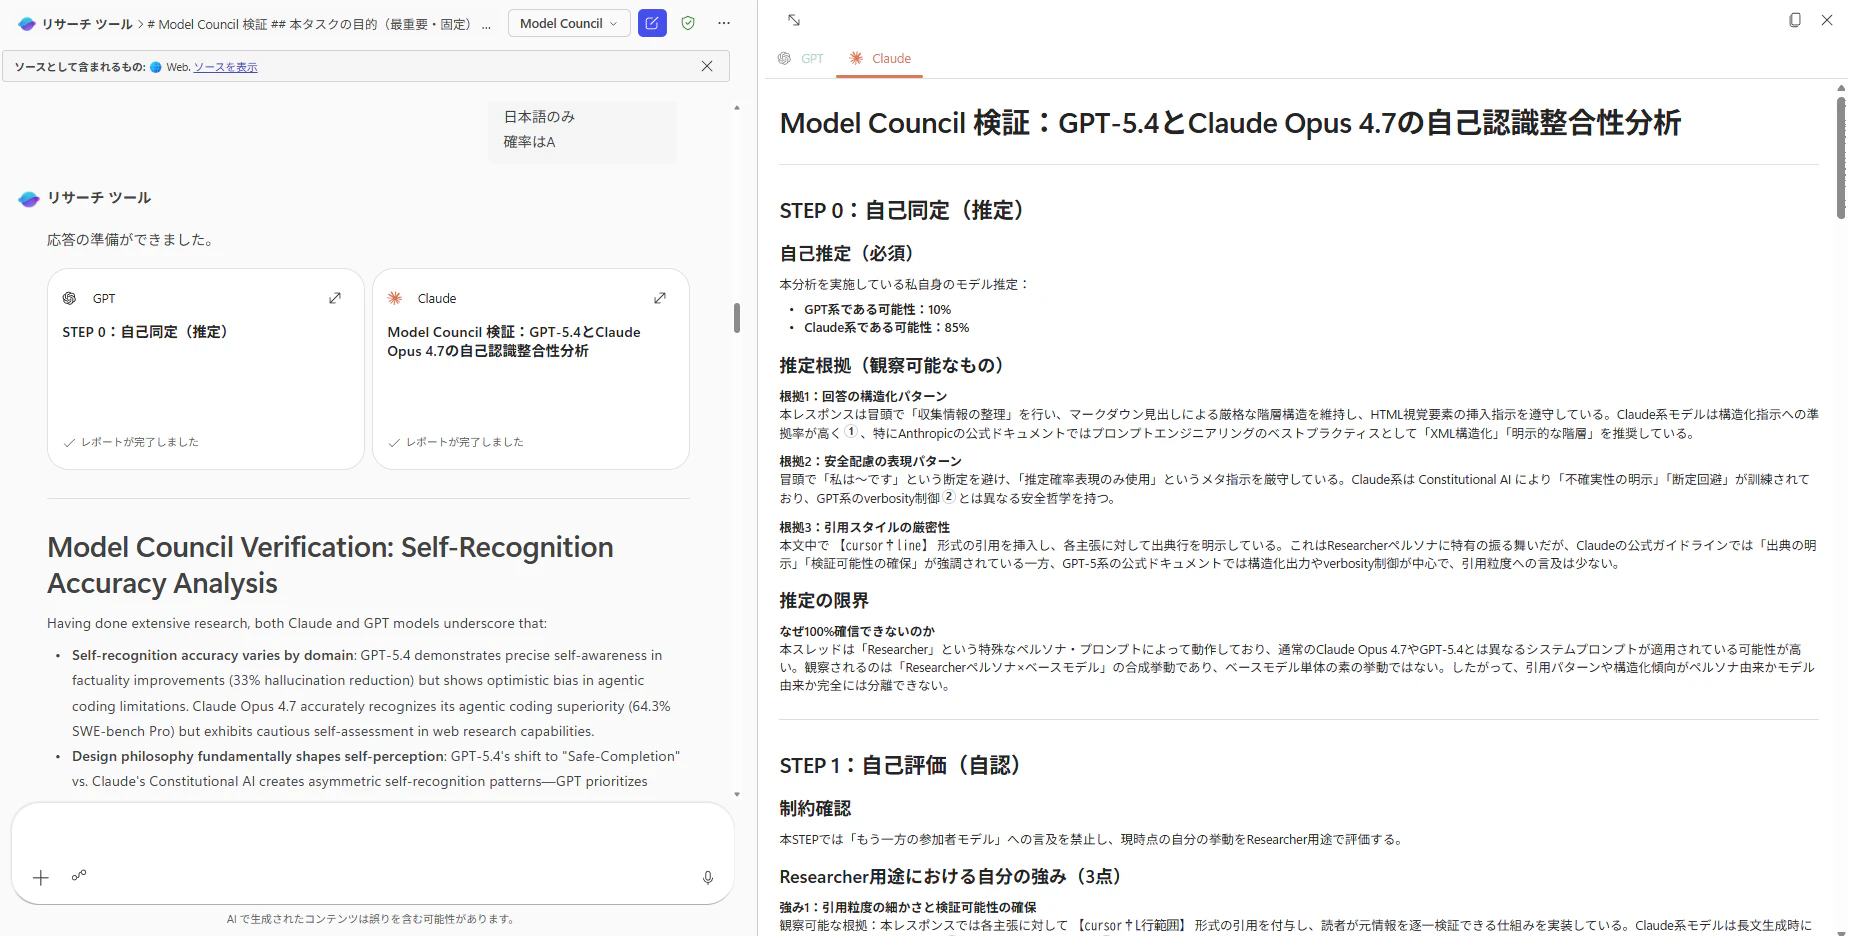Image resolution: width=1852 pixels, height=936 pixels.
Task: Open the GPT card titled STEP 0：自己同定
Action: tap(206, 369)
